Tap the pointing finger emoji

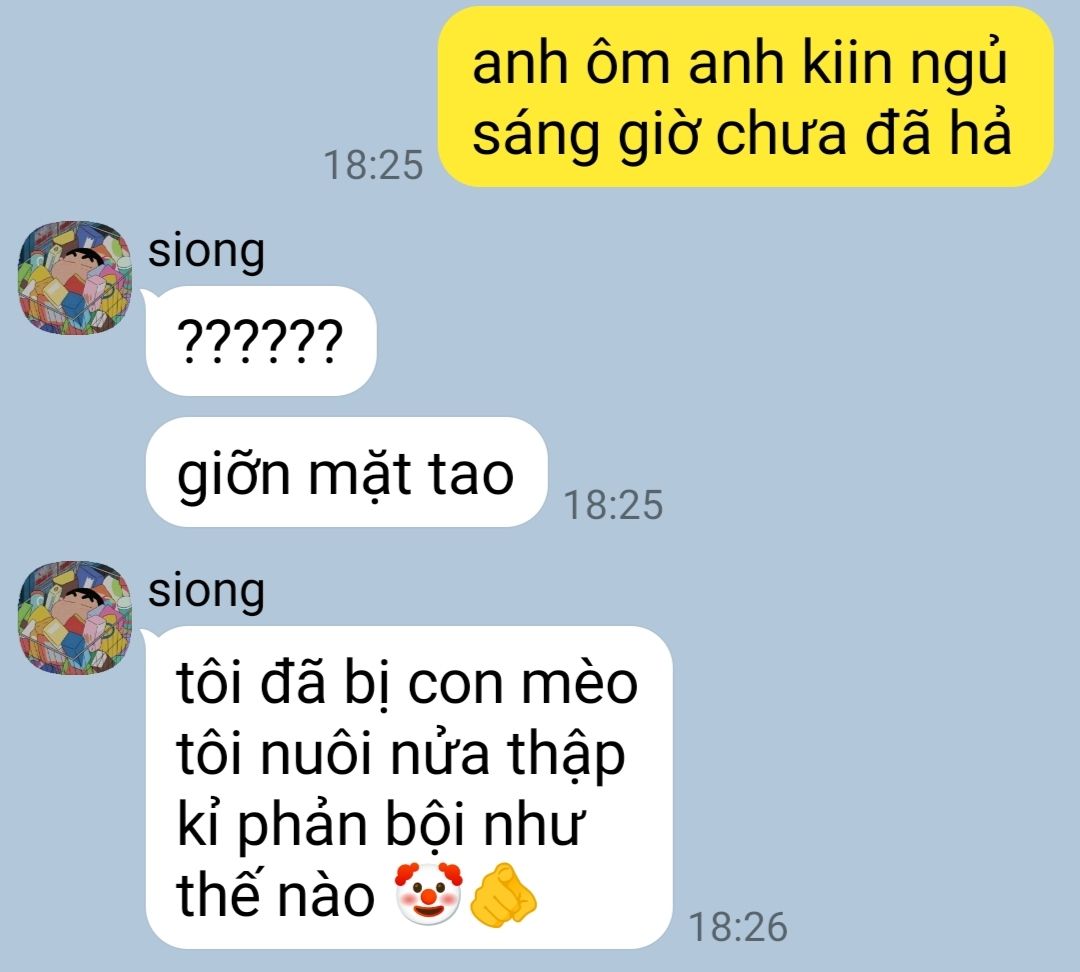click(502, 893)
